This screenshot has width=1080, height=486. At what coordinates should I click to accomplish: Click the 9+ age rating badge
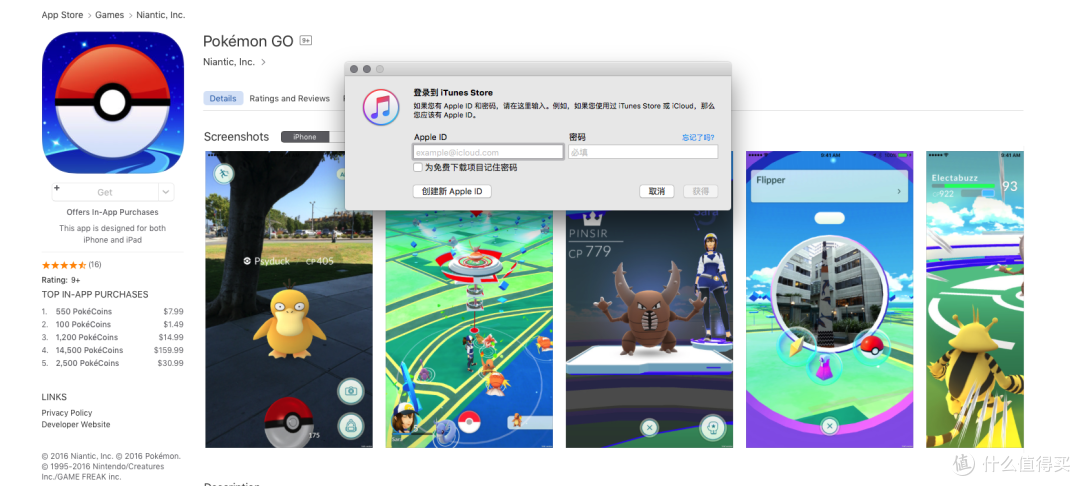point(306,41)
